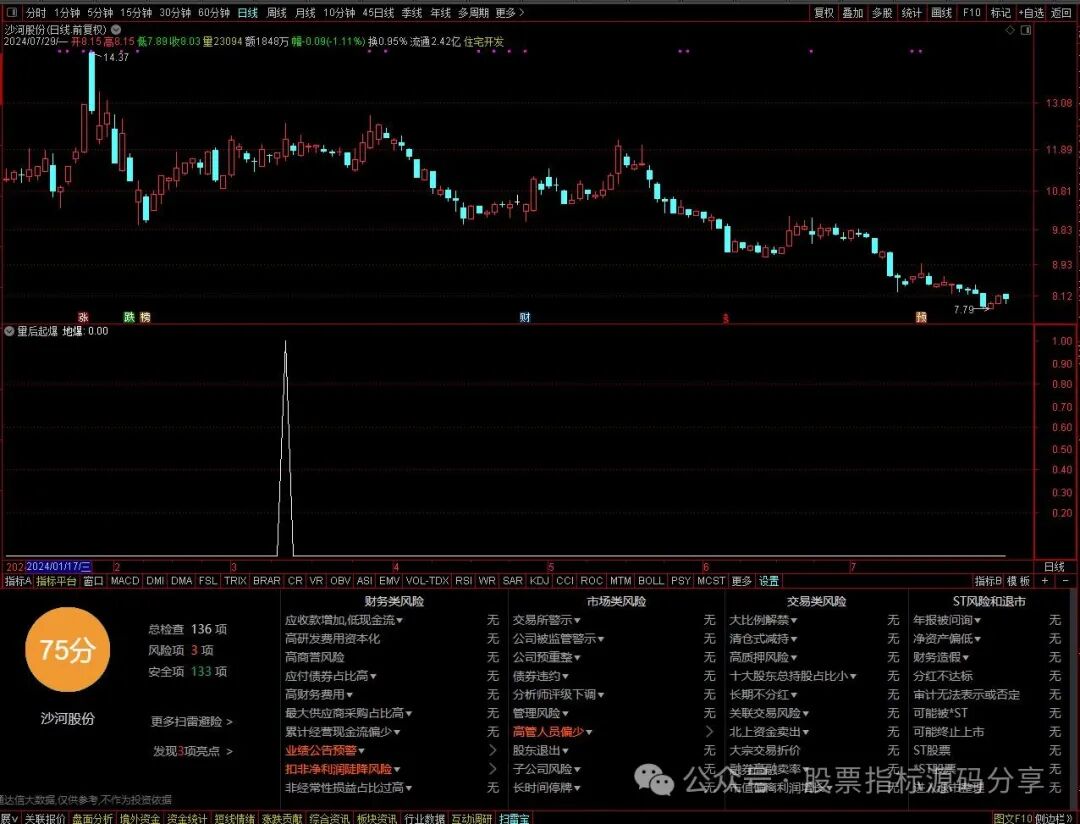Click the 14.37 high price label

pos(116,57)
